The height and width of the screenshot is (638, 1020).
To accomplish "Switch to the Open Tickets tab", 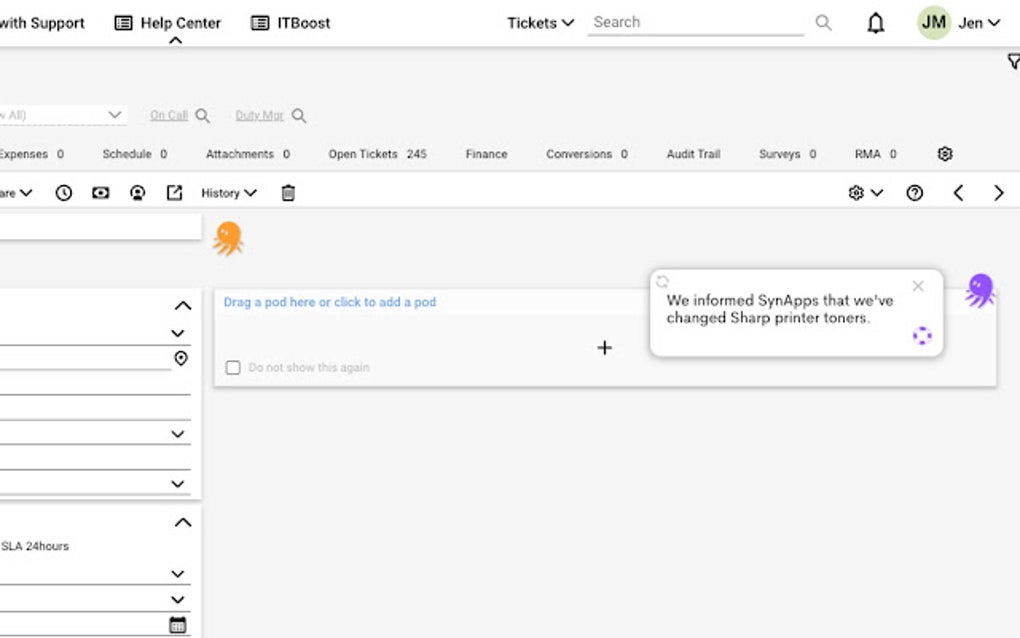I will point(377,154).
